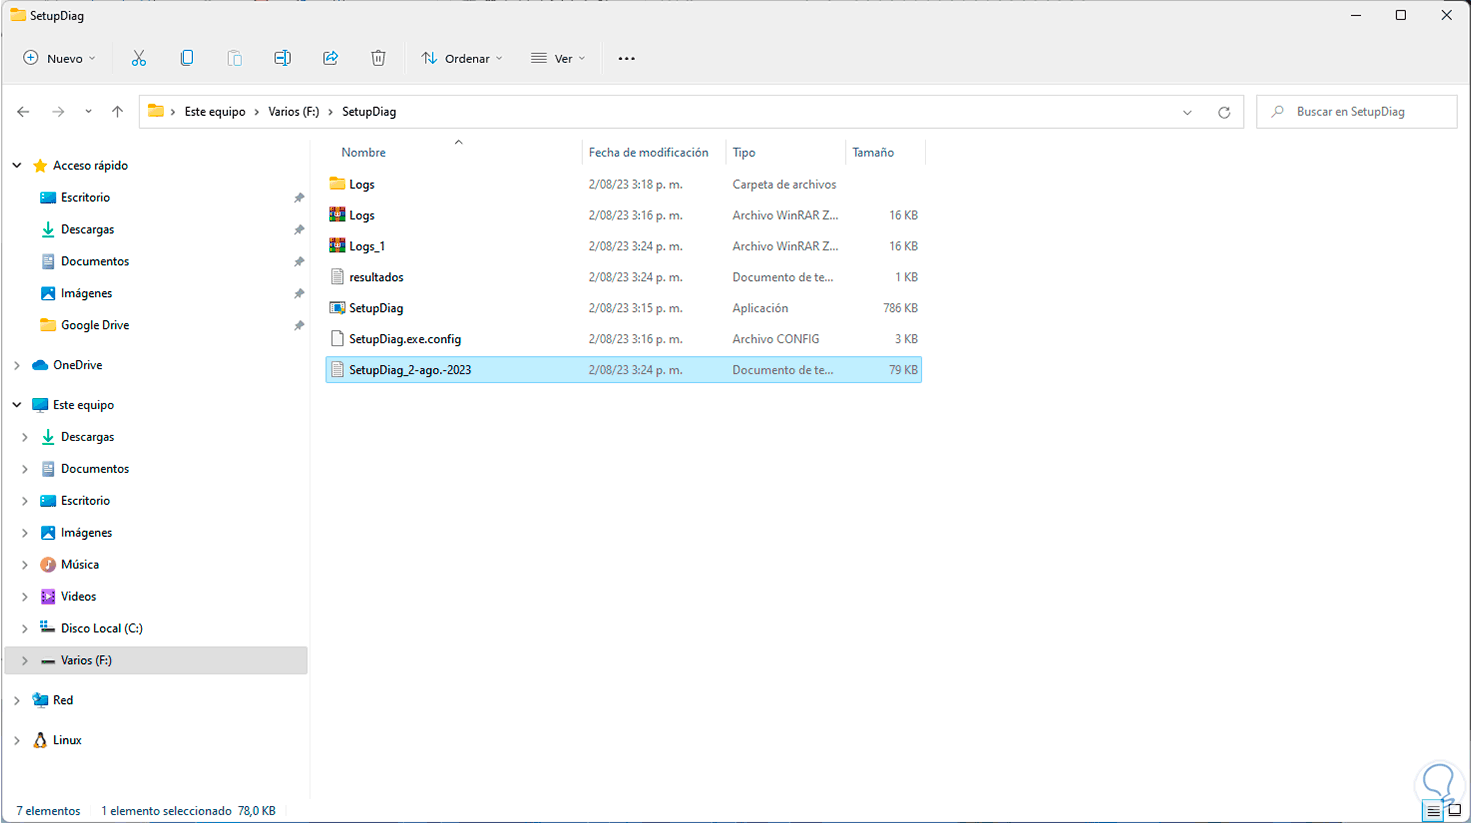
Task: Click SetupDiag in the address breadcrumb
Action: pos(369,112)
